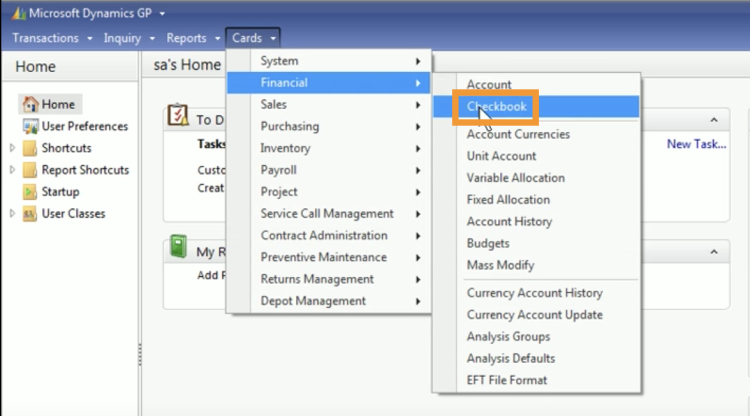Image resolution: width=750 pixels, height=416 pixels.
Task: Open the Depot Management submenu
Action: 329,301
